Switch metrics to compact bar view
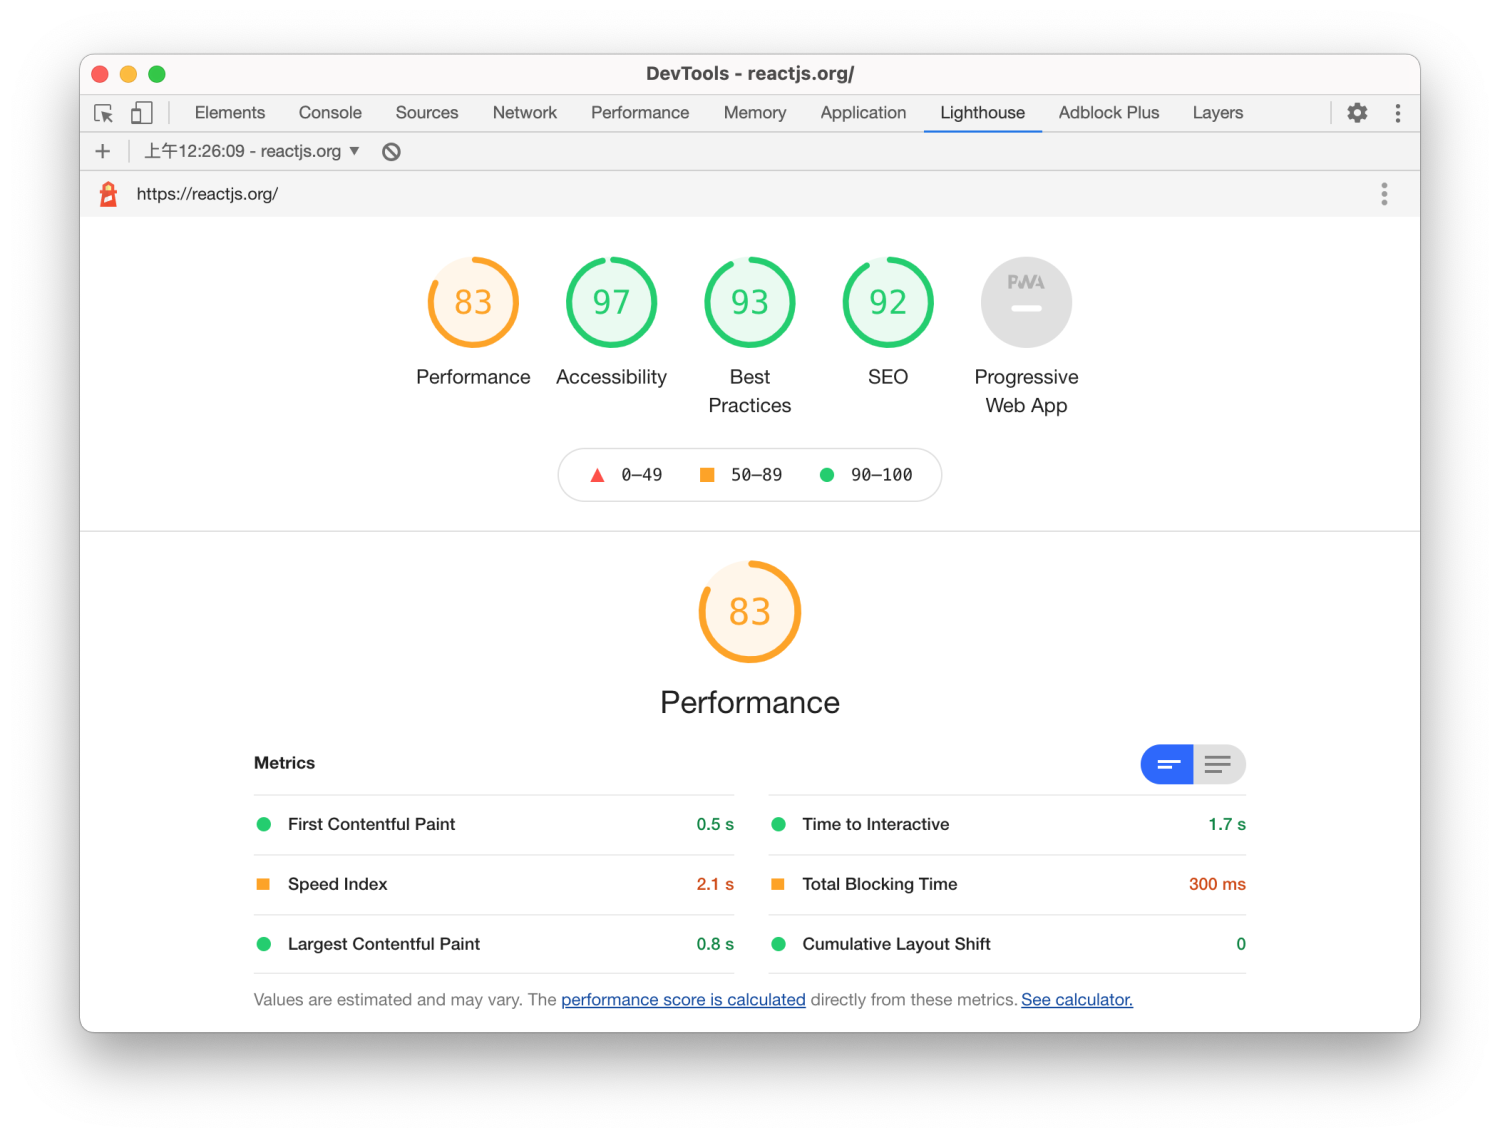 1167,764
